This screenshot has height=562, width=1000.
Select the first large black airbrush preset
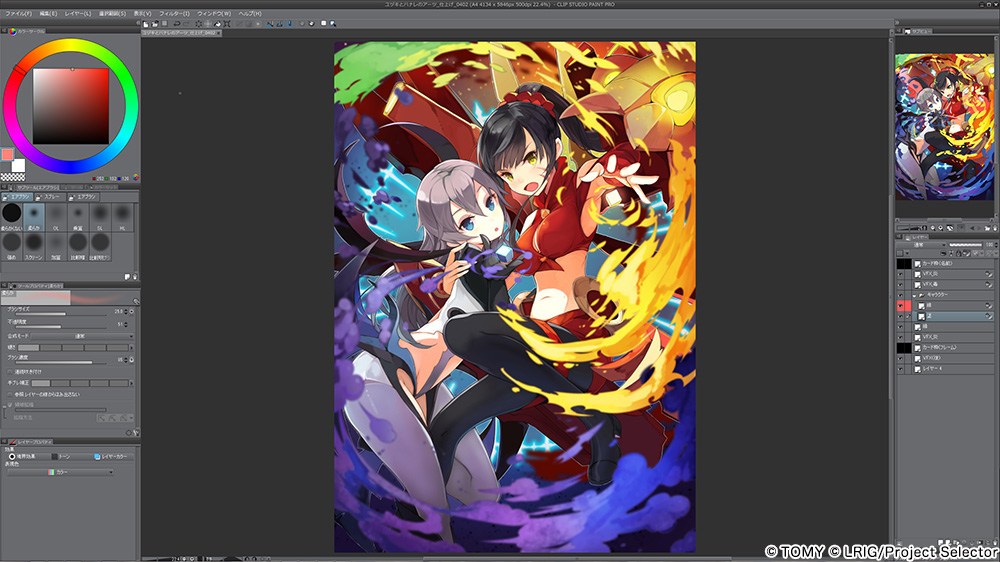tap(11, 218)
